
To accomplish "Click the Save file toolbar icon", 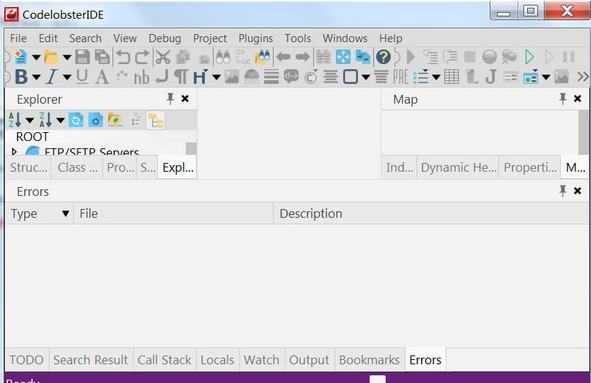I will click(82, 57).
